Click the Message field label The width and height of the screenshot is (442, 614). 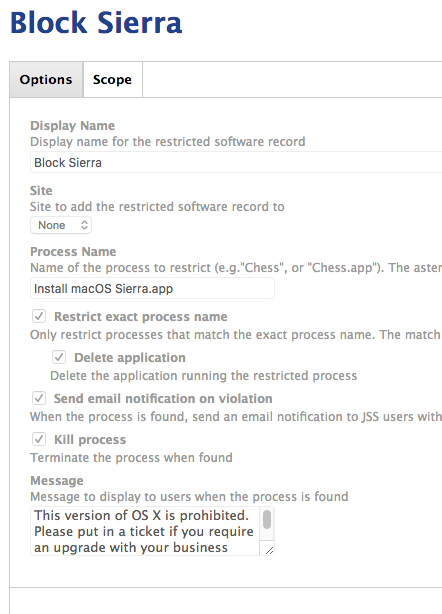[57, 480]
